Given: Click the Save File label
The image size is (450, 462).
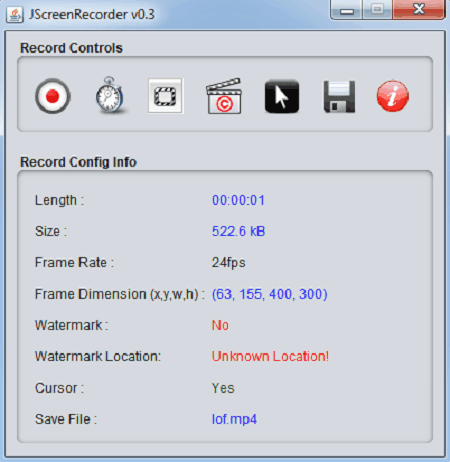Looking at the screenshot, I should pos(66,419).
